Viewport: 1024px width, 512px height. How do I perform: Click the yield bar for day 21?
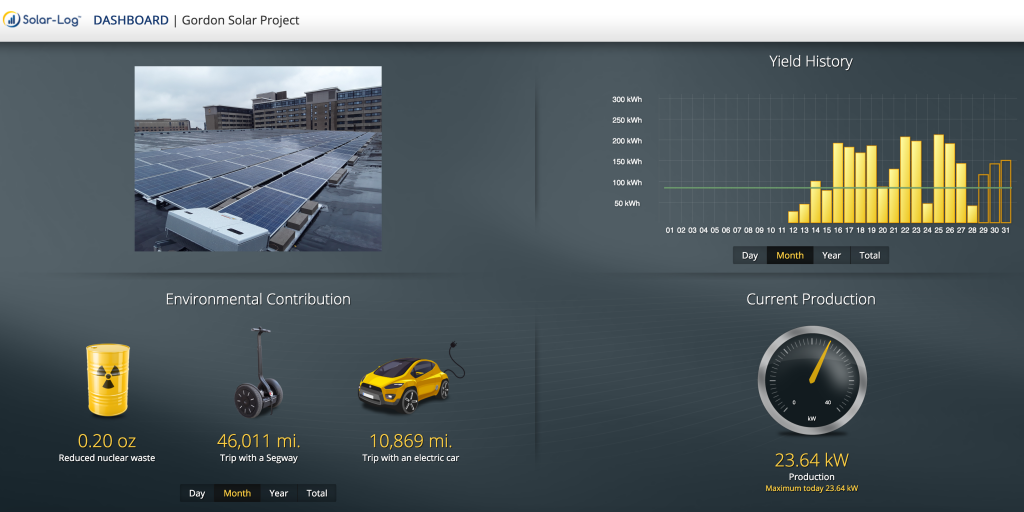893,196
